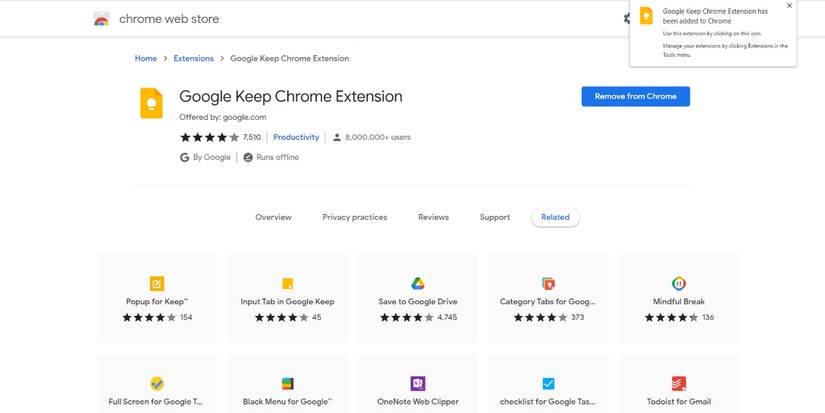The image size is (825, 413).
Task: Open the Save to Google Drive icon
Action: (418, 283)
